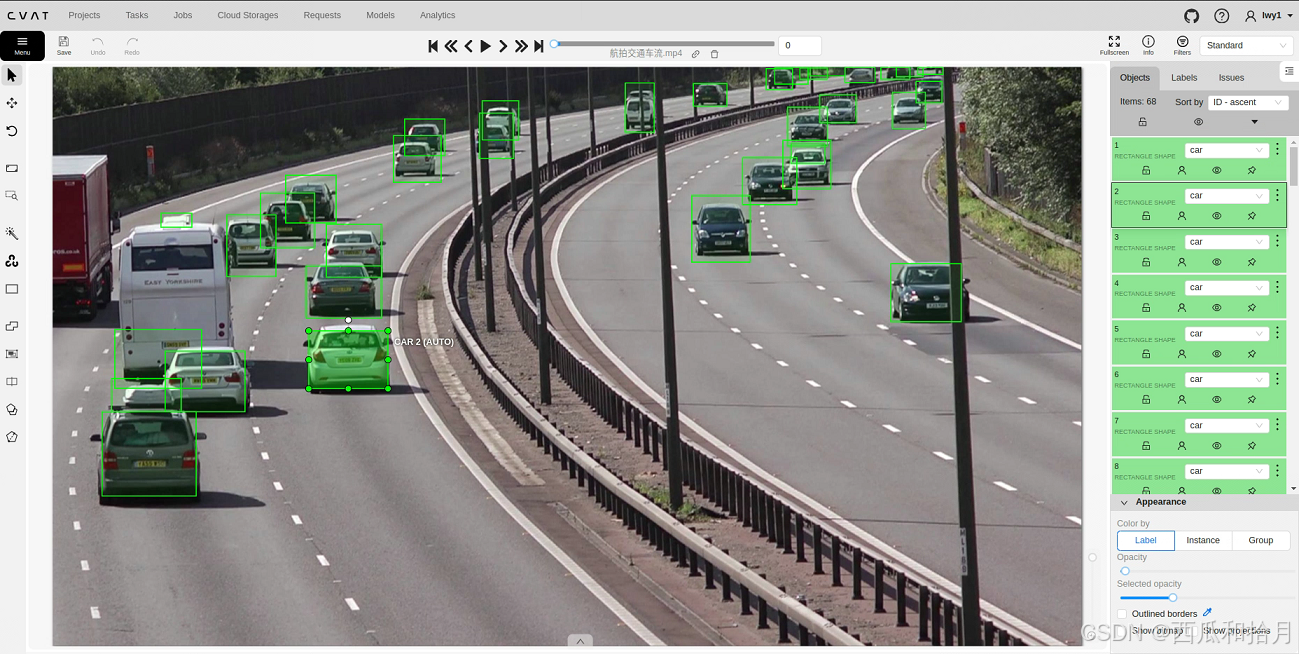
Task: Click the Save icon in toolbar
Action: tap(64, 45)
